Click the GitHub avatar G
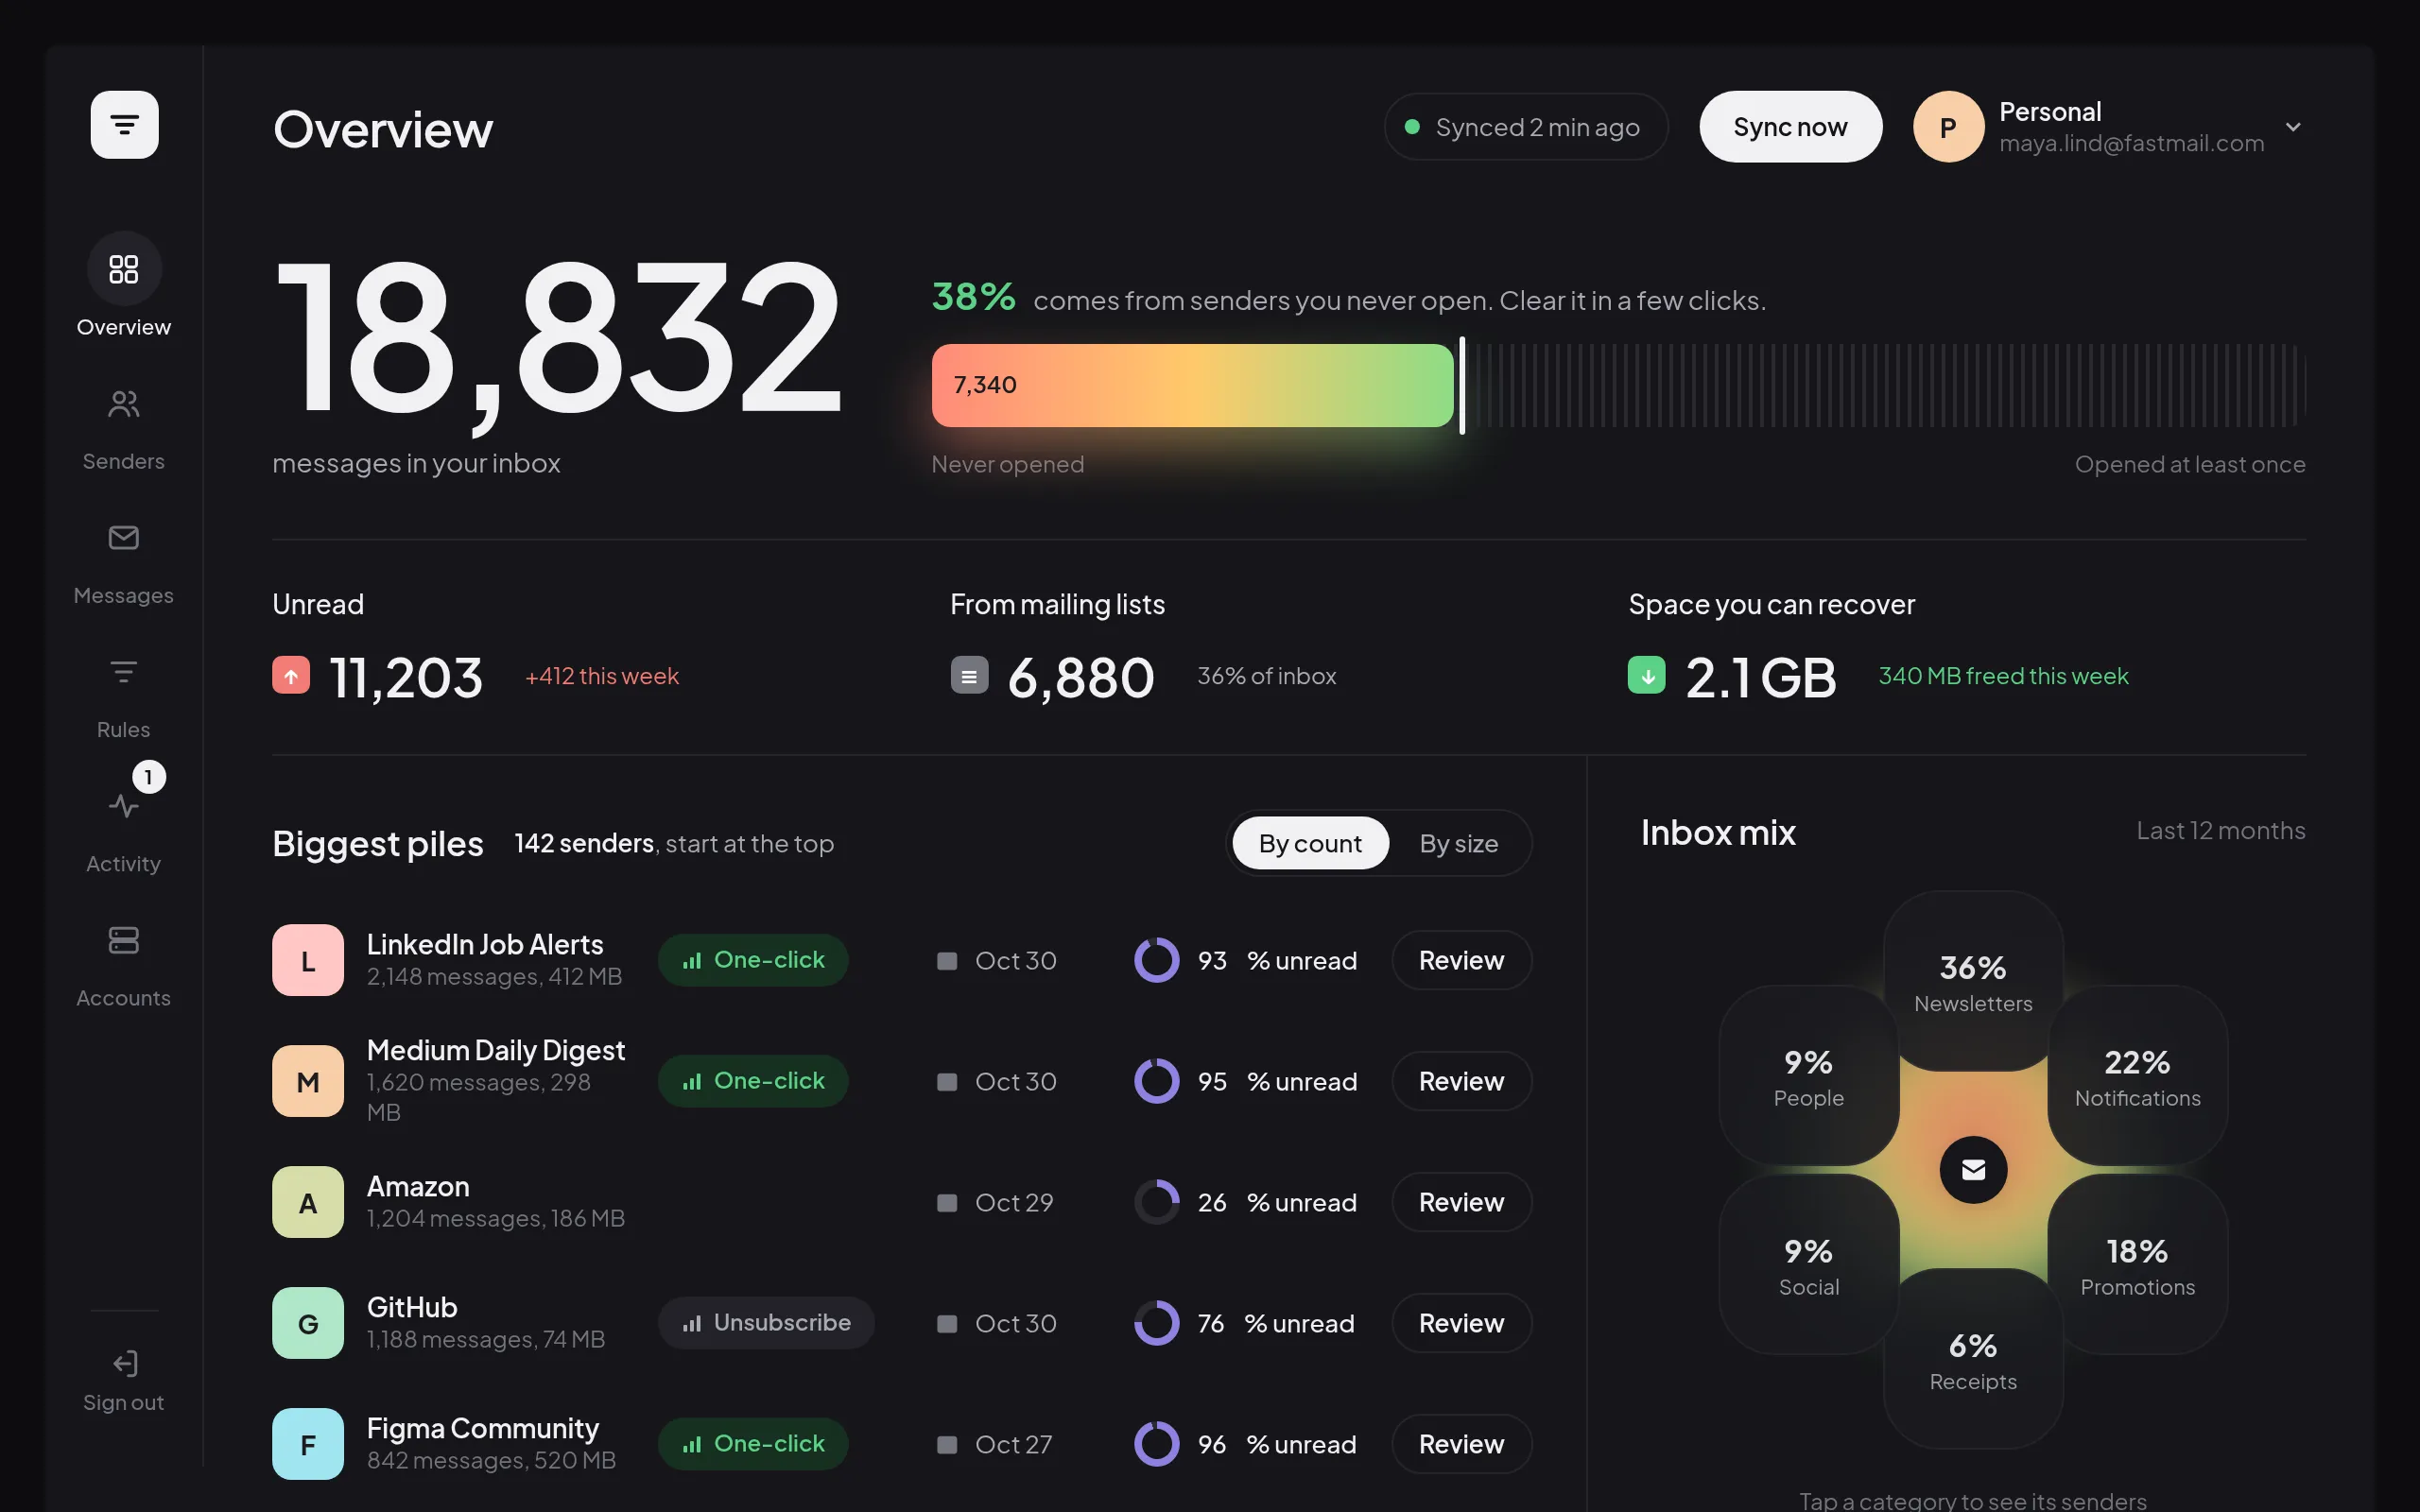This screenshot has width=2420, height=1512. coord(308,1323)
